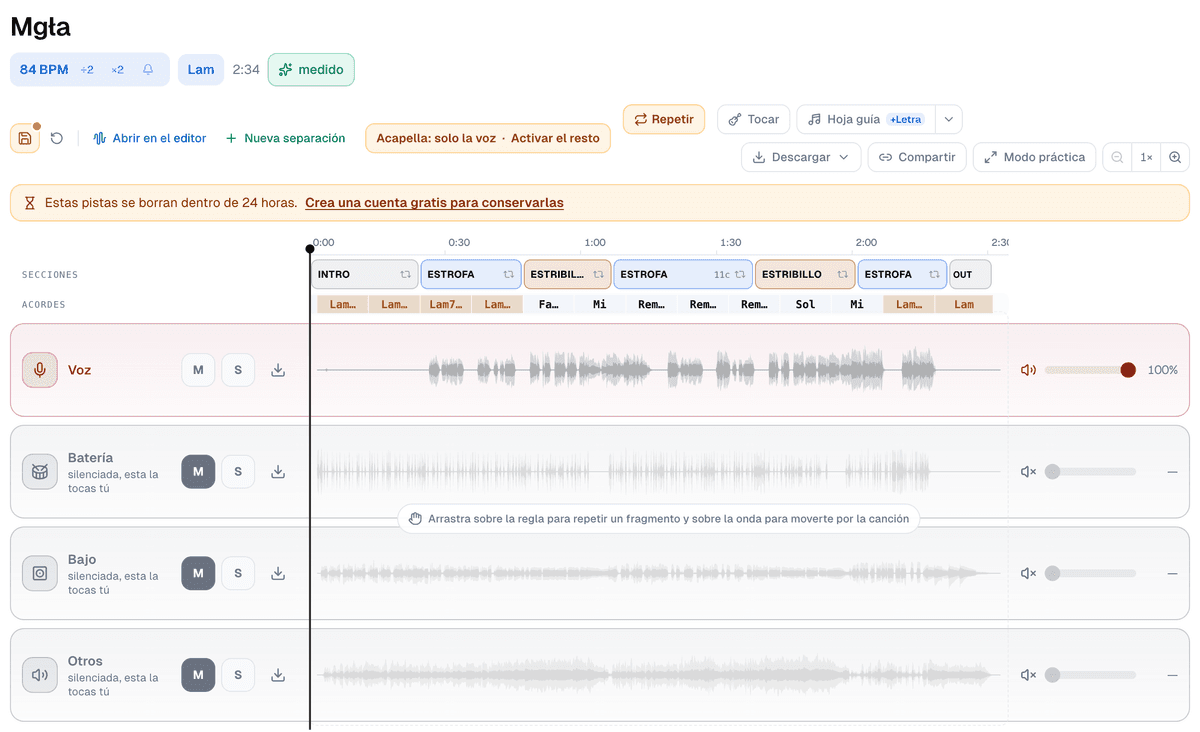Solo the Voz track with S
Screen dimensions: 1200x732
click(x=238, y=370)
